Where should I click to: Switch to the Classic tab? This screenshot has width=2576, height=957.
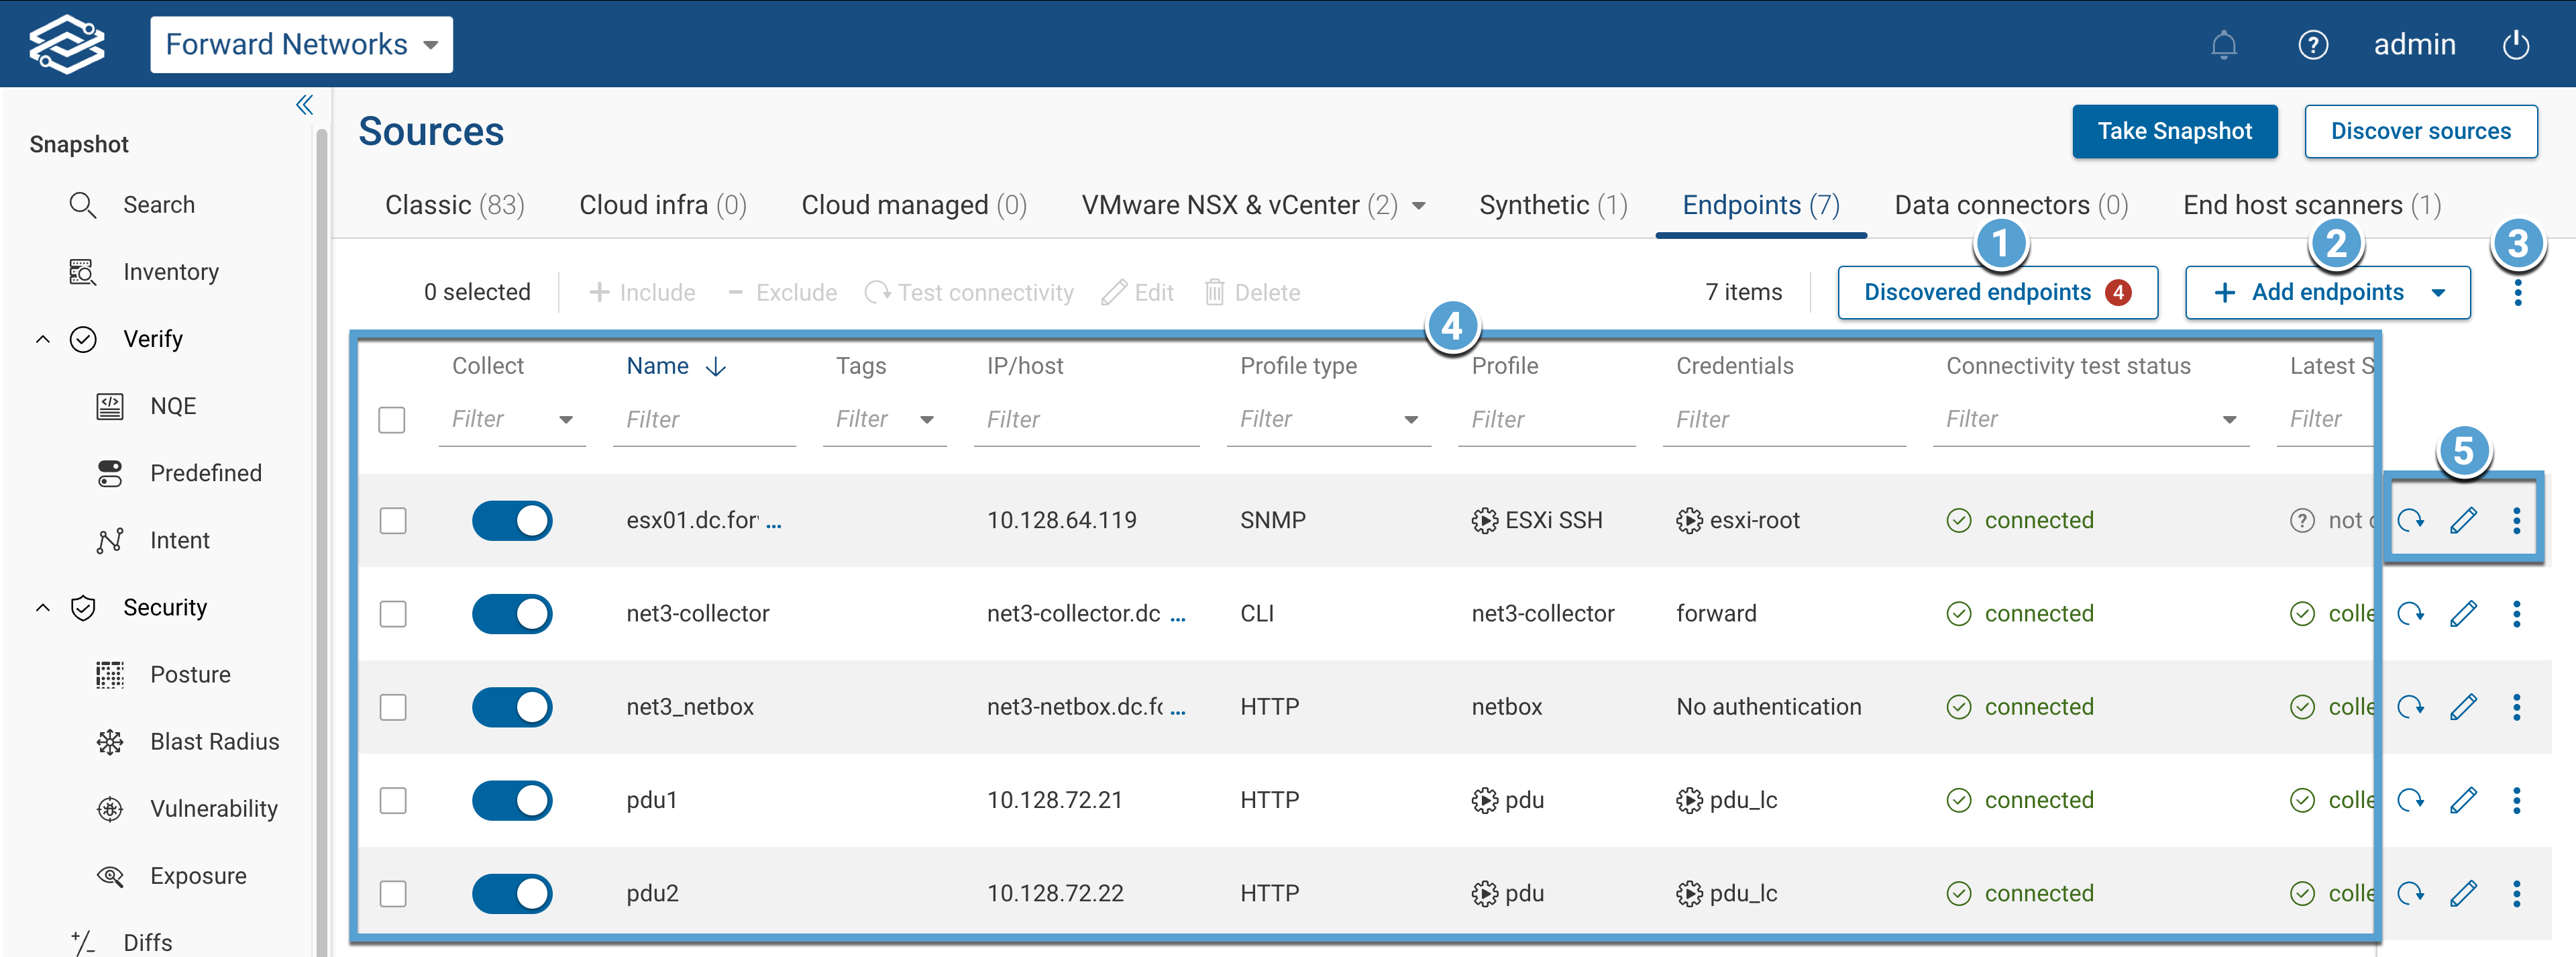[x=454, y=204]
